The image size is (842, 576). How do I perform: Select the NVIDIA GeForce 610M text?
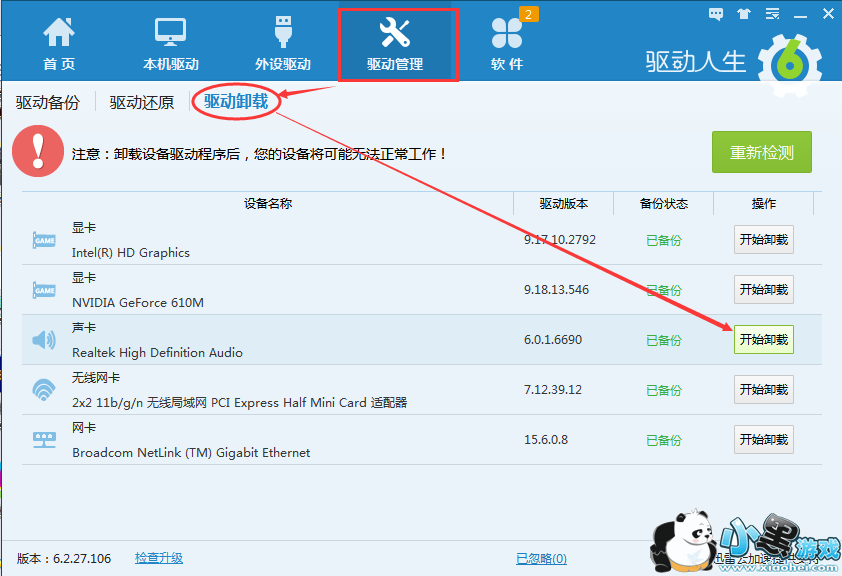point(137,303)
